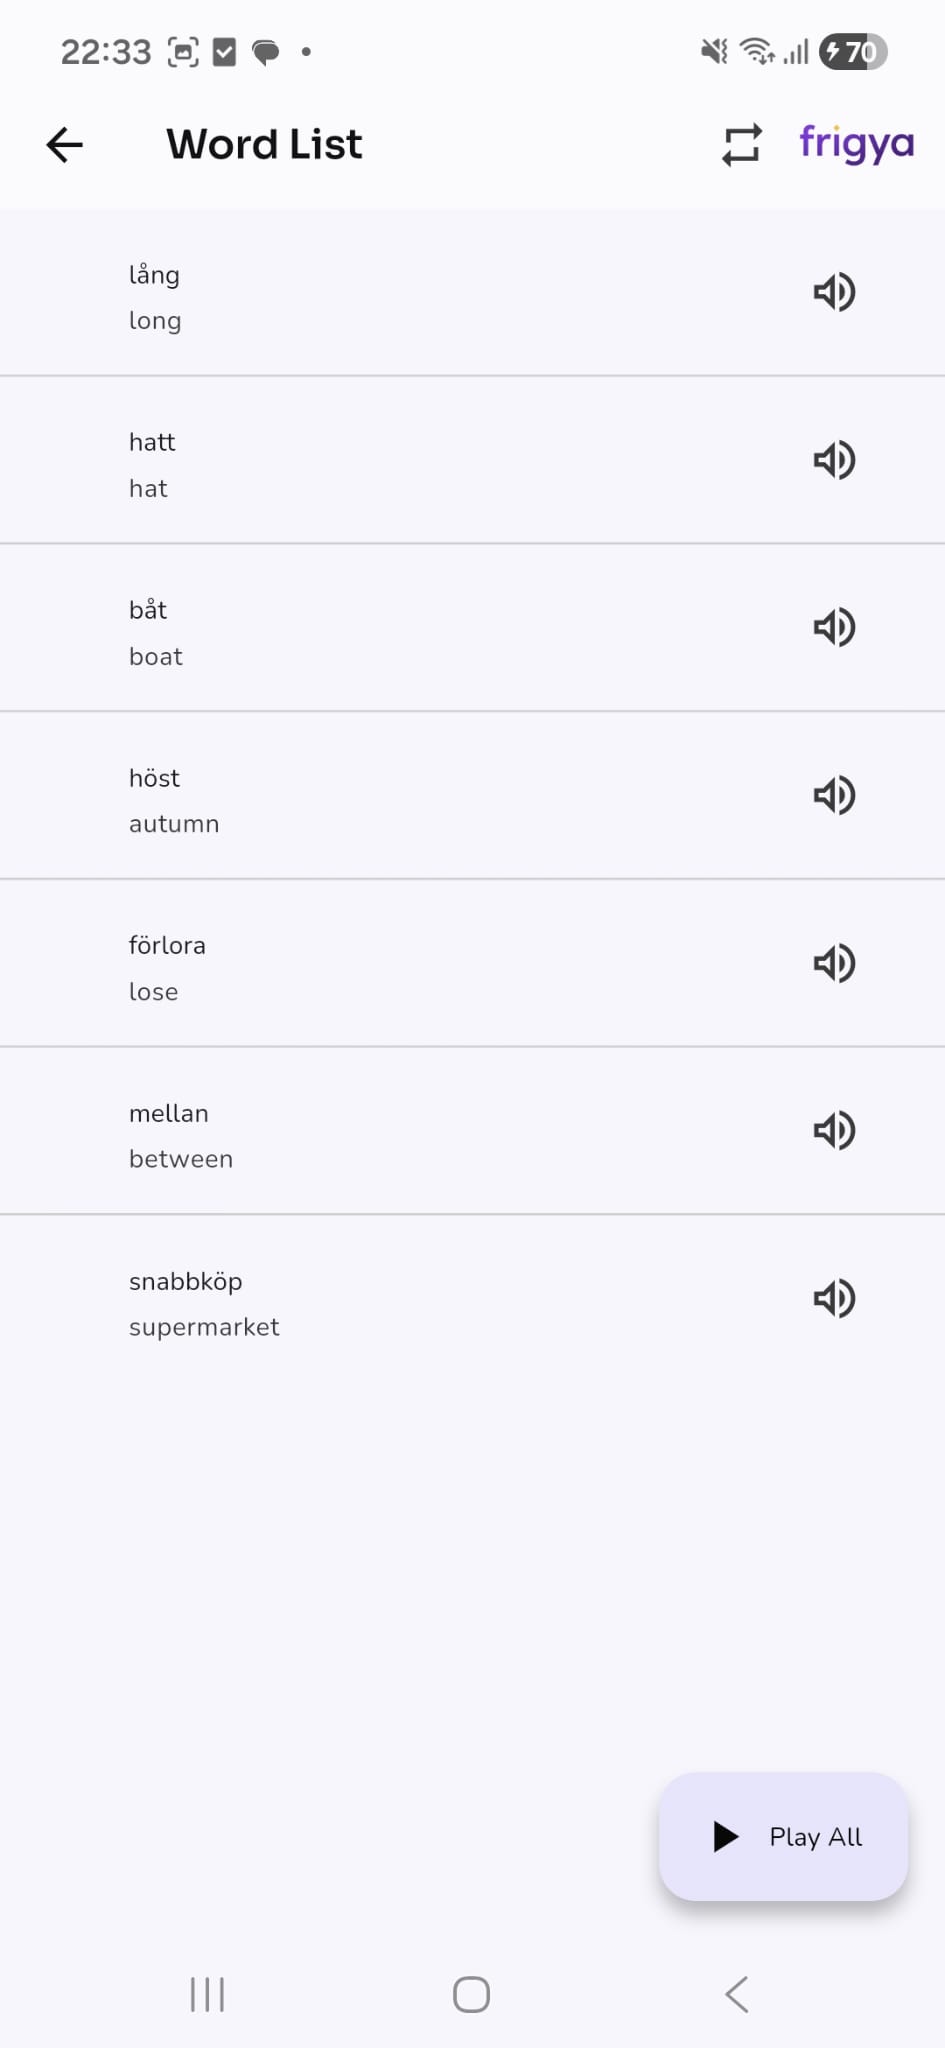Open the frigya logo link

(856, 144)
